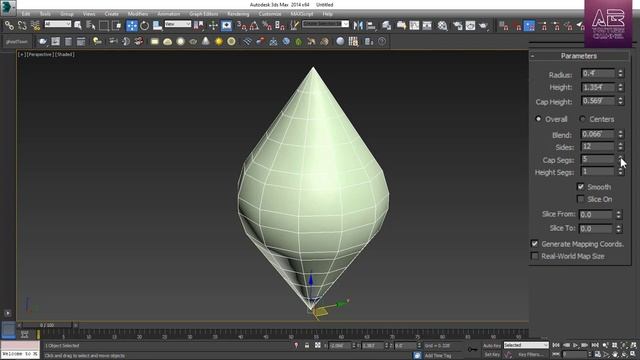This screenshot has height=360, width=640.
Task: Open the Graph Editors menu
Action: tap(204, 14)
